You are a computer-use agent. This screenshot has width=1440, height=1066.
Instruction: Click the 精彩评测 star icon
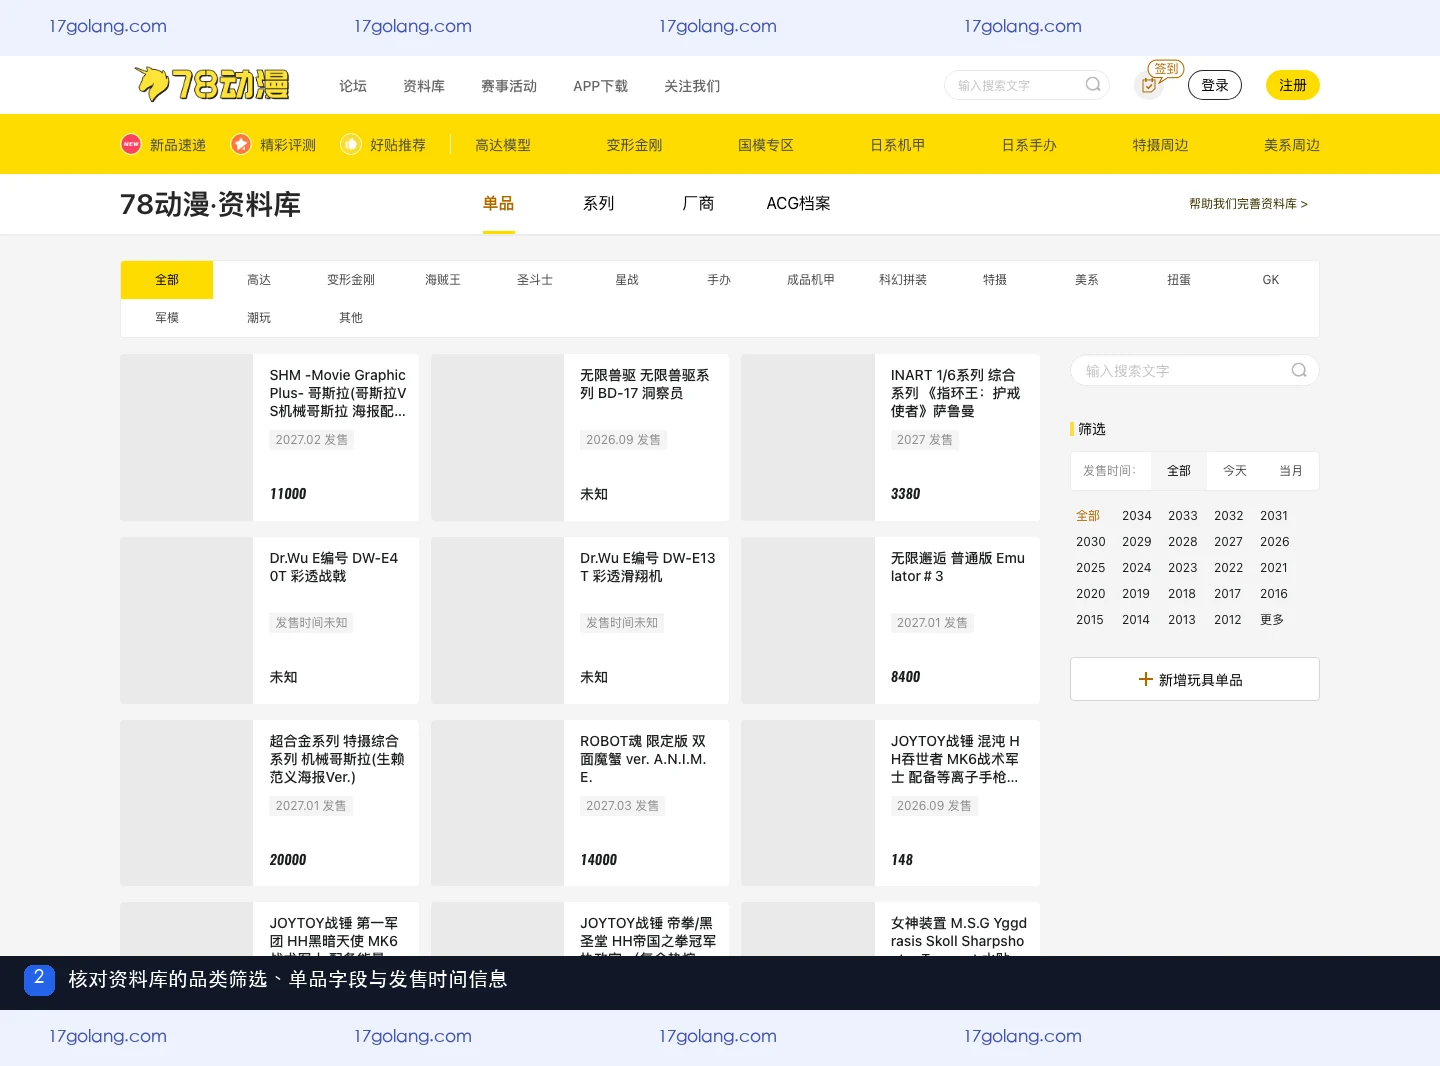241,144
